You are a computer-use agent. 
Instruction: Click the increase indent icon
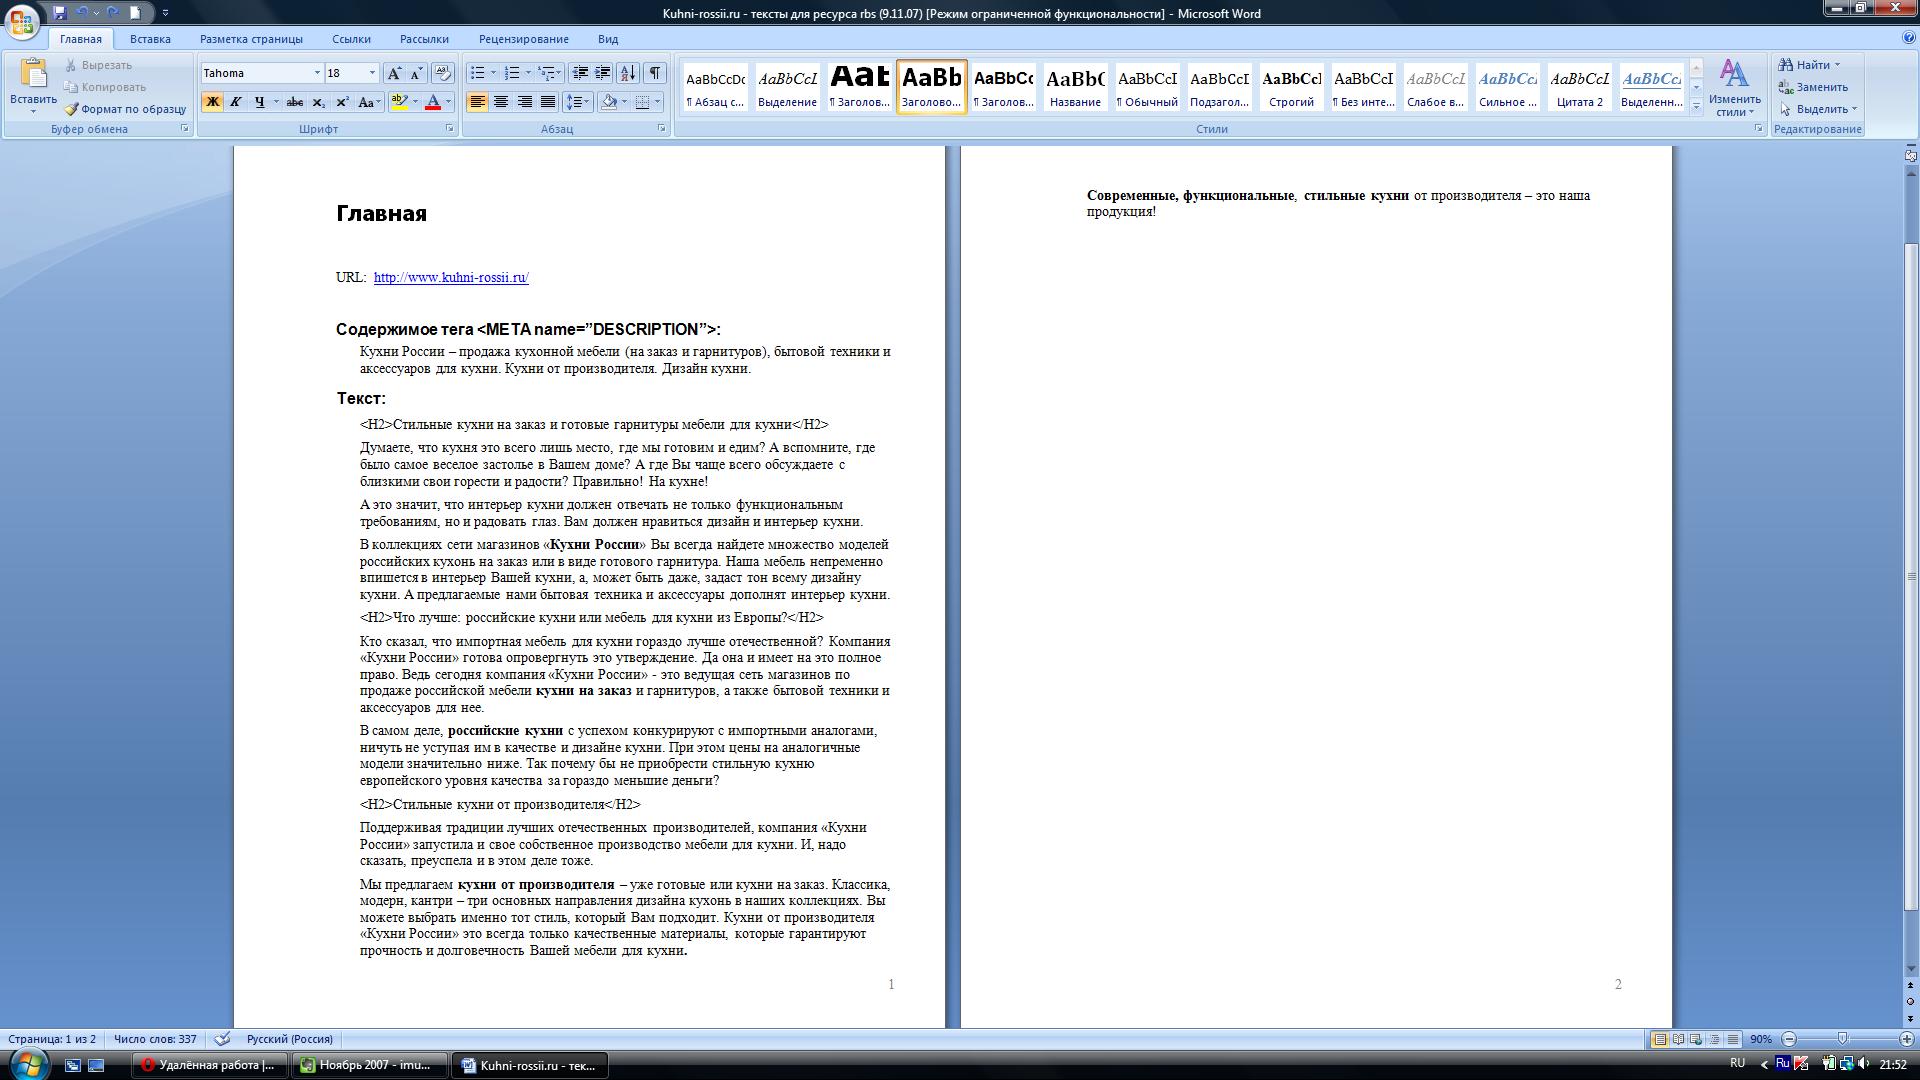[603, 73]
